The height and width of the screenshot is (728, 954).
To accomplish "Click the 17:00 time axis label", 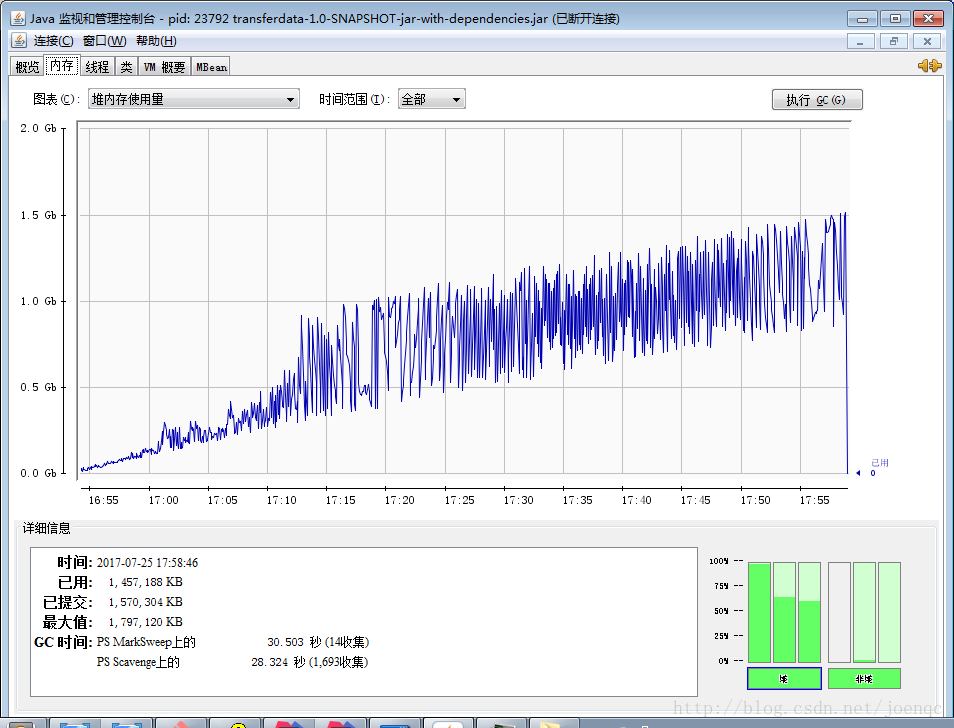I will [164, 500].
